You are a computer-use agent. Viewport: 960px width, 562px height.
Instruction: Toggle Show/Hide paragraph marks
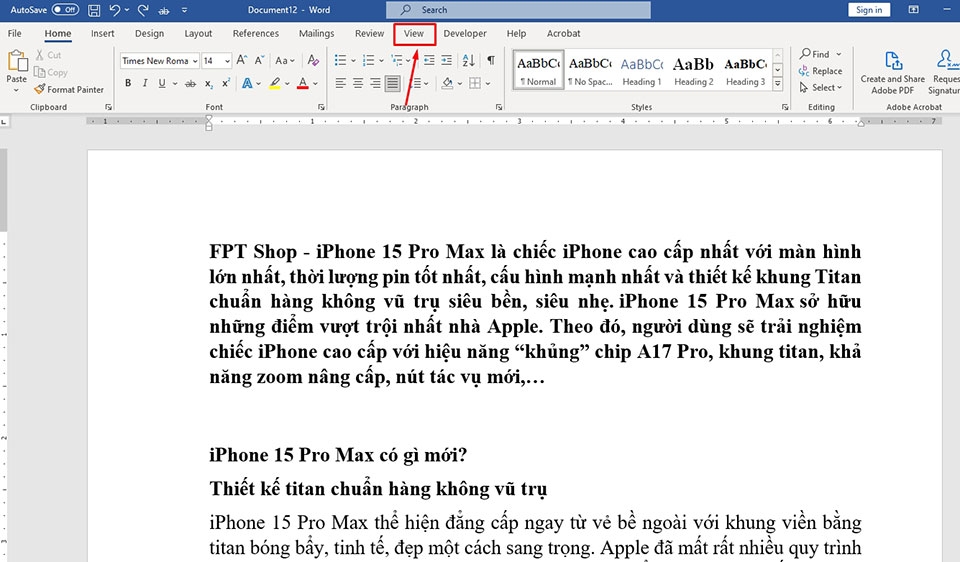pos(491,60)
